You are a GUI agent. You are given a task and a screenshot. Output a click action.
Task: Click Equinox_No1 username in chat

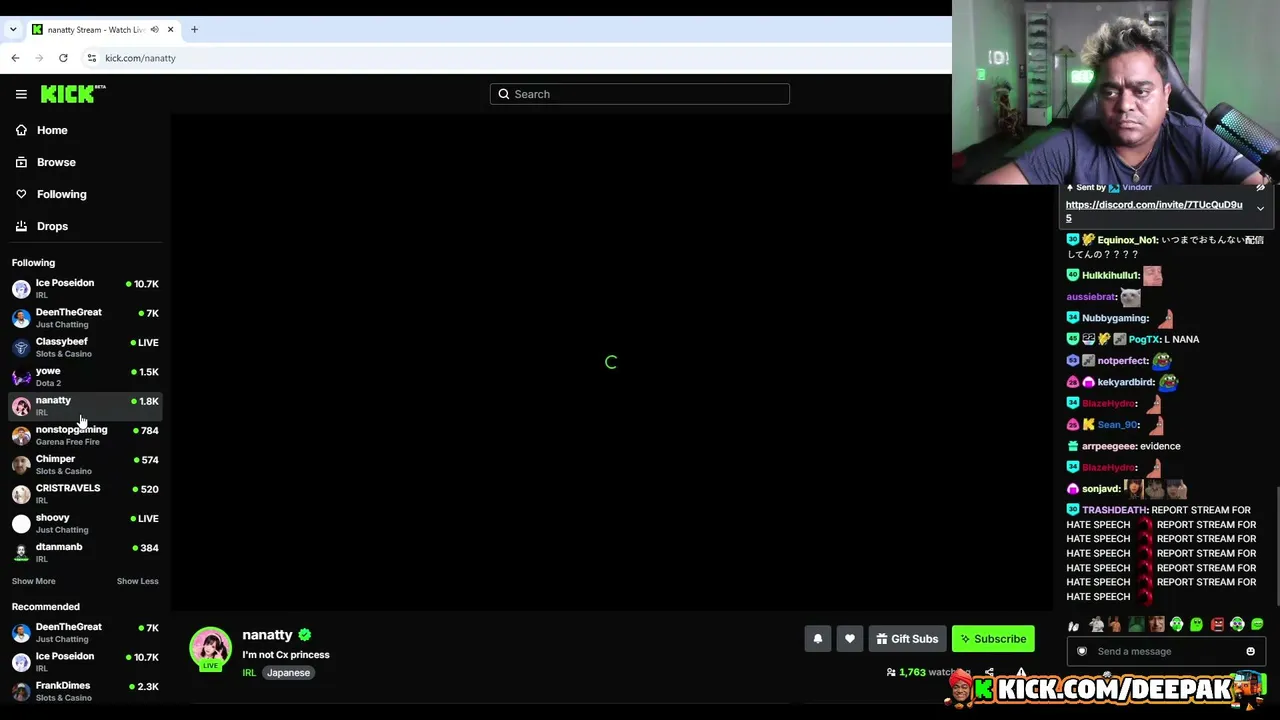[1127, 240]
